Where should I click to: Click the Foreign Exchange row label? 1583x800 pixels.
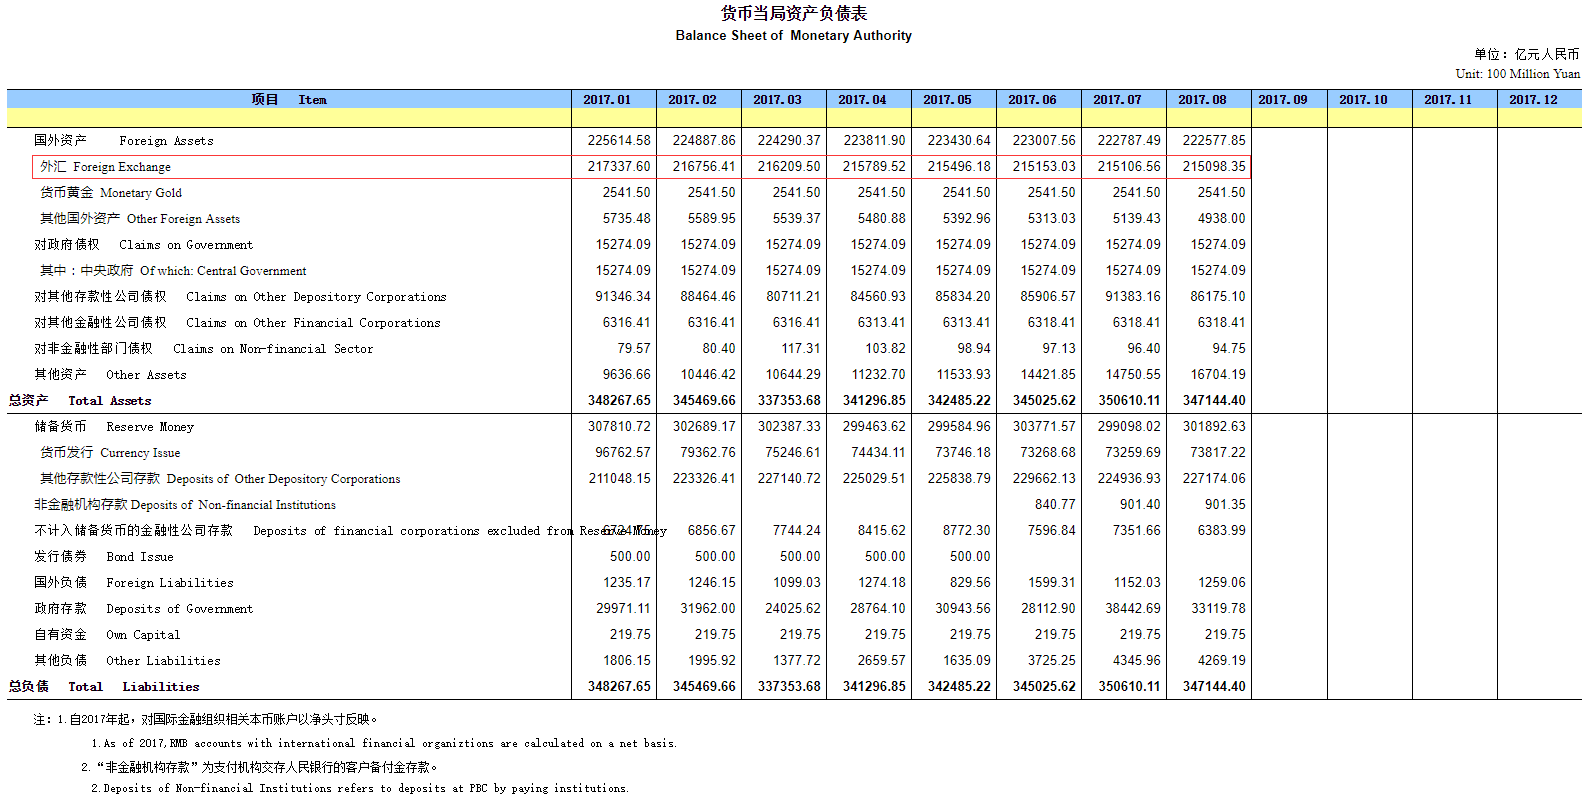coord(106,167)
